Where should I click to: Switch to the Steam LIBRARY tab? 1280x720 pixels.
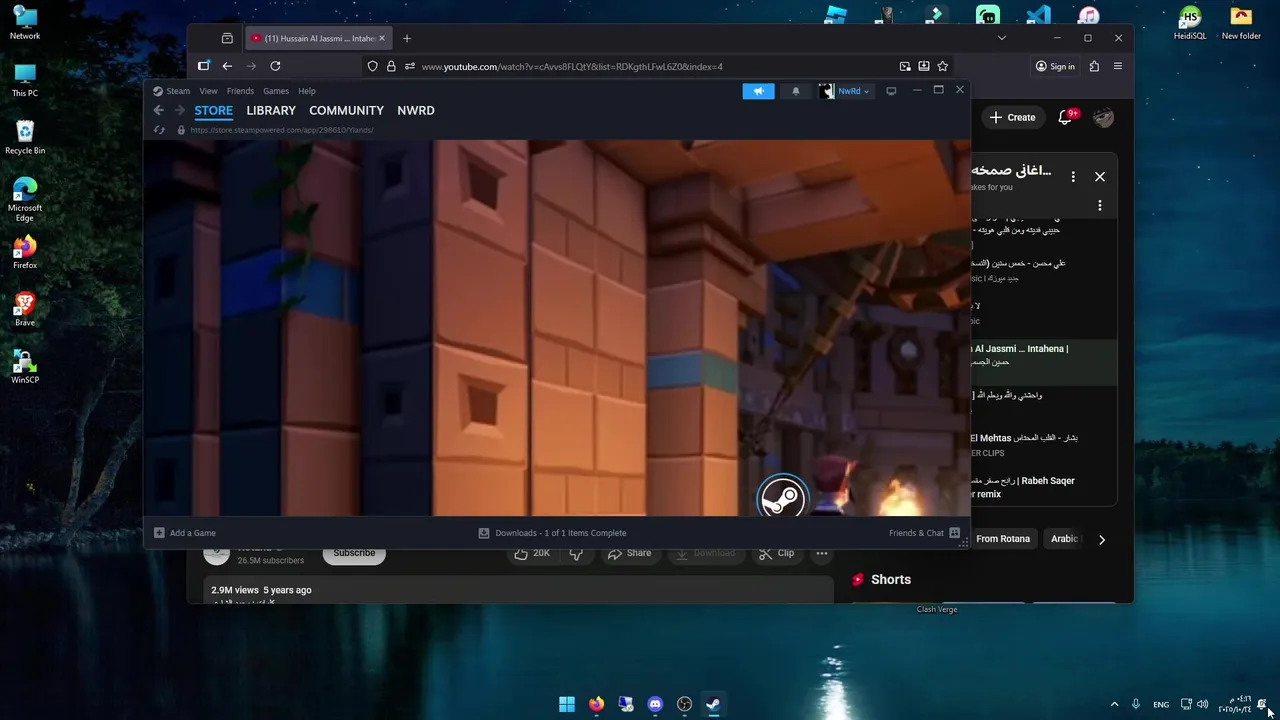click(271, 110)
